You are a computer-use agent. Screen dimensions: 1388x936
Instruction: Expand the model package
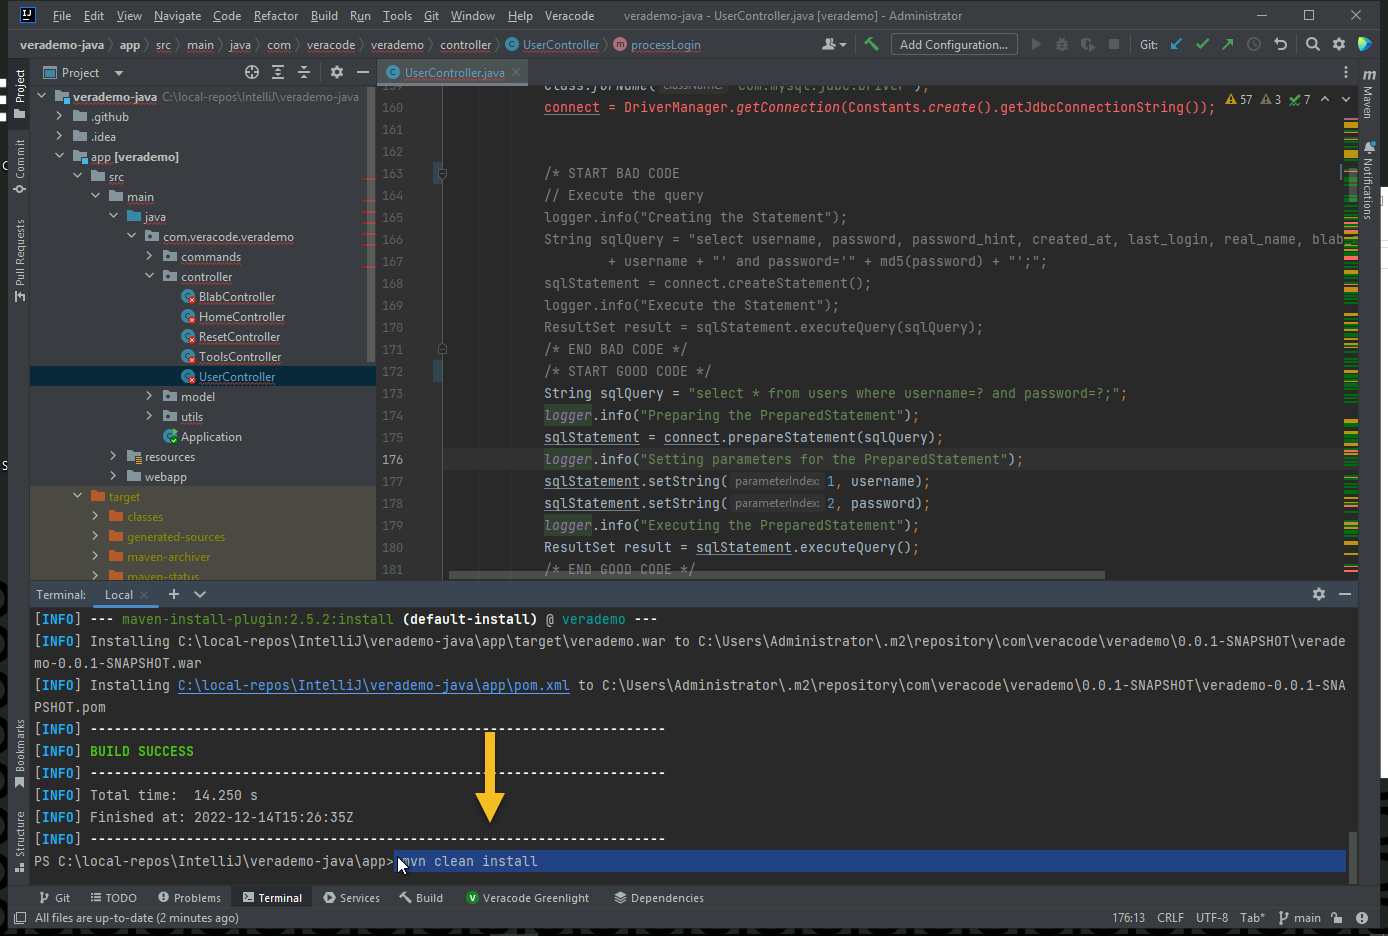pyautogui.click(x=149, y=396)
